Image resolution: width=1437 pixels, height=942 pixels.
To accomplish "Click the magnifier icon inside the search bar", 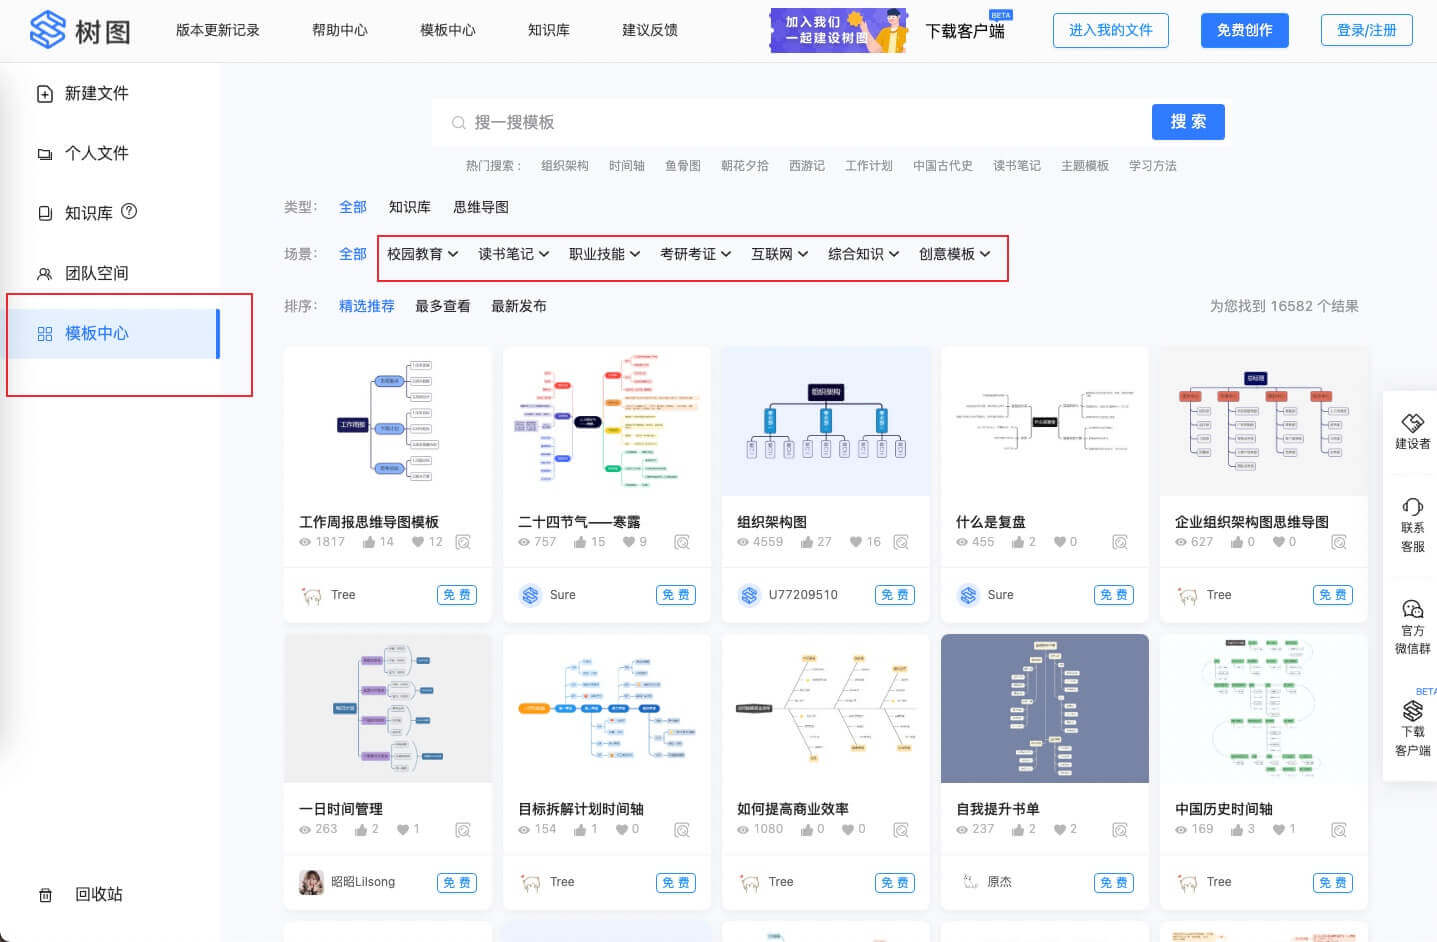I will pyautogui.click(x=458, y=122).
